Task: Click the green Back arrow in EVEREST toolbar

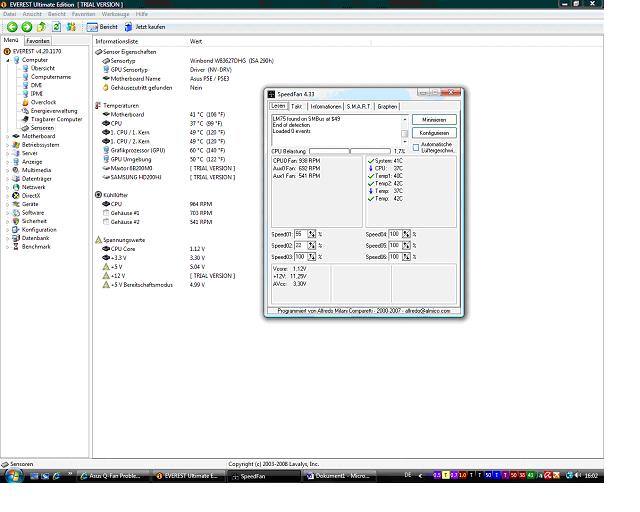Action: point(12,27)
